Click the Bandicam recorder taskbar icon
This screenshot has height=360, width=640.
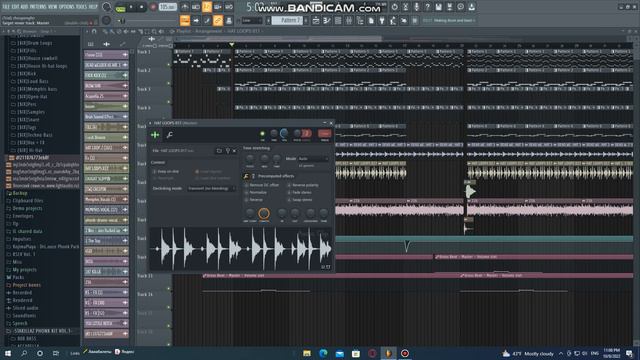(x=405, y=353)
